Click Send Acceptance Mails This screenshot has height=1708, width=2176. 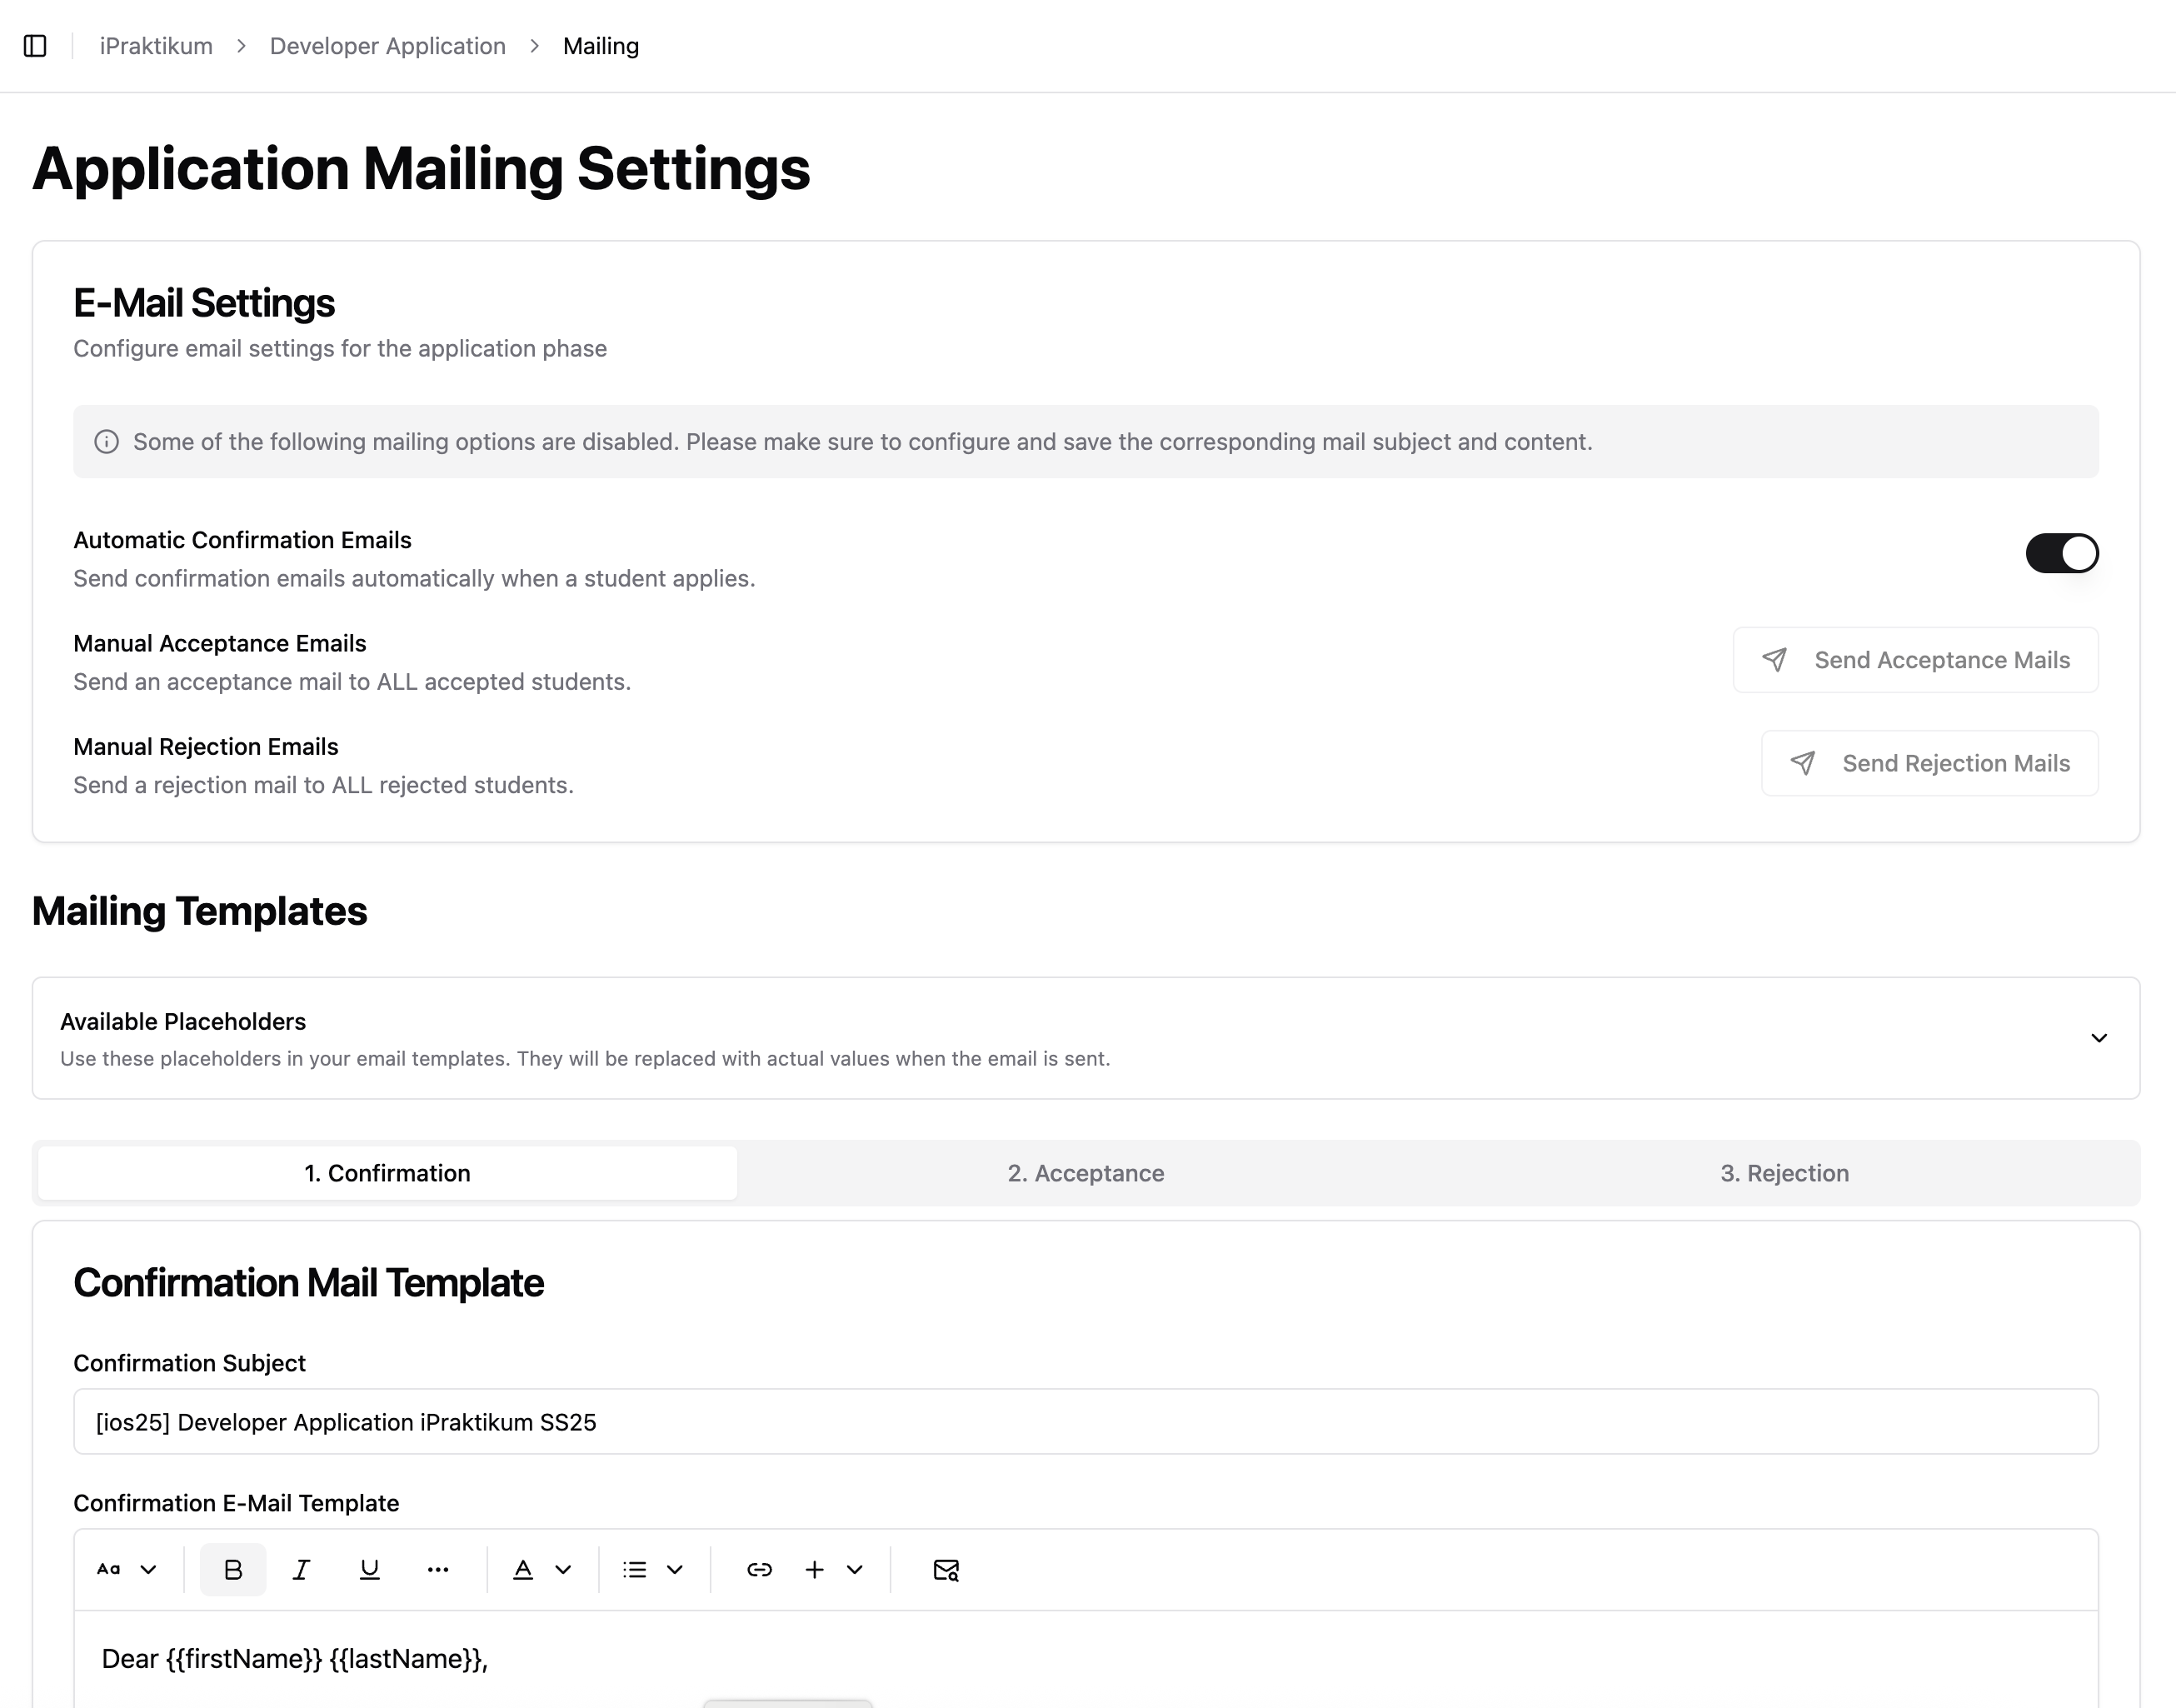(x=1915, y=660)
